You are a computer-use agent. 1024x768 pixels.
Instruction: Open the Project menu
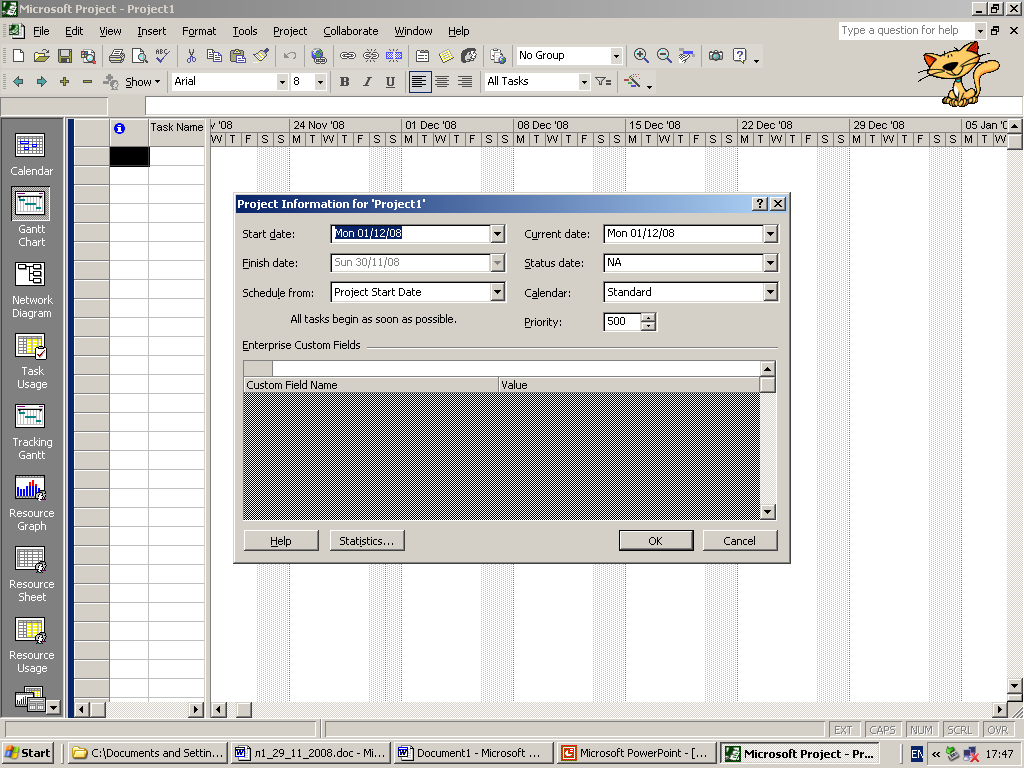(290, 31)
